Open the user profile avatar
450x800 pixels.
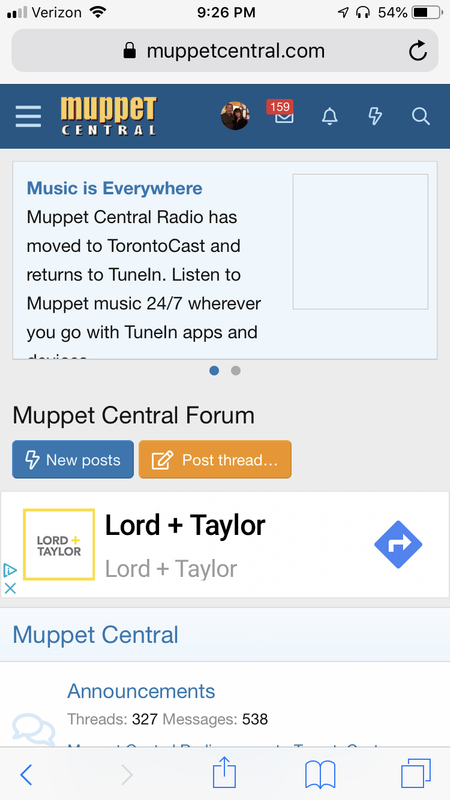235,116
